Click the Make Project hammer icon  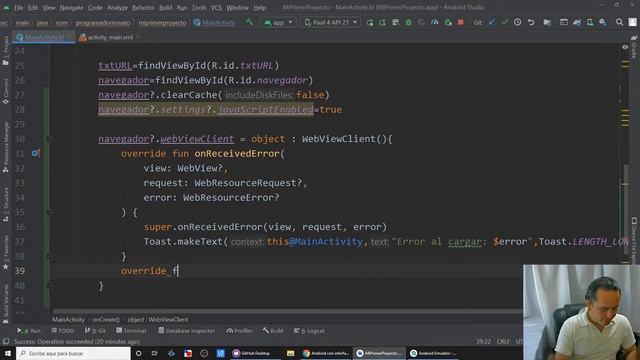(249, 22)
